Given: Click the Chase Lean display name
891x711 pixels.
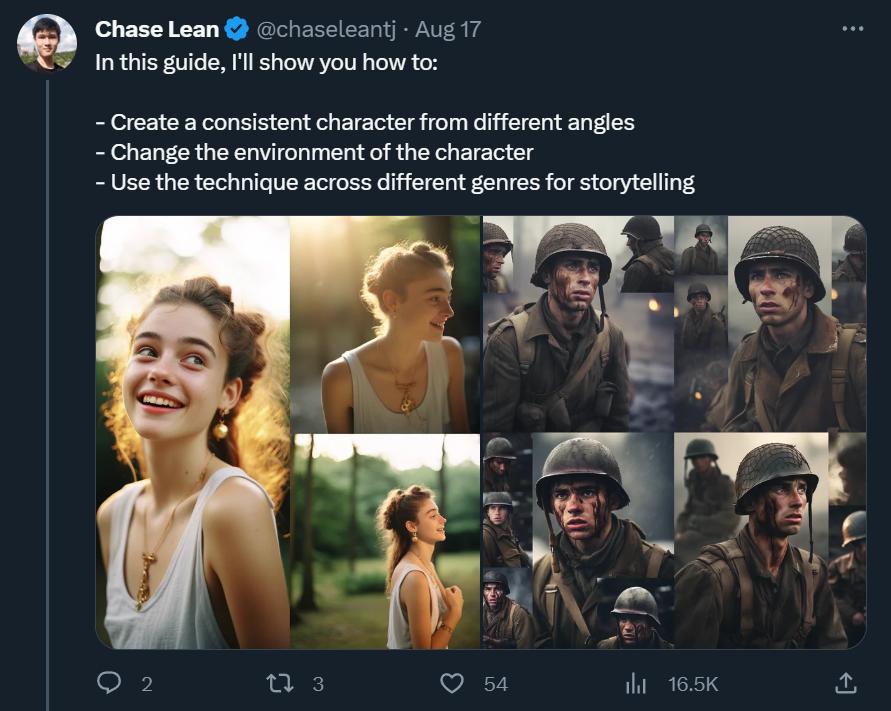Looking at the screenshot, I should click(x=157, y=29).
